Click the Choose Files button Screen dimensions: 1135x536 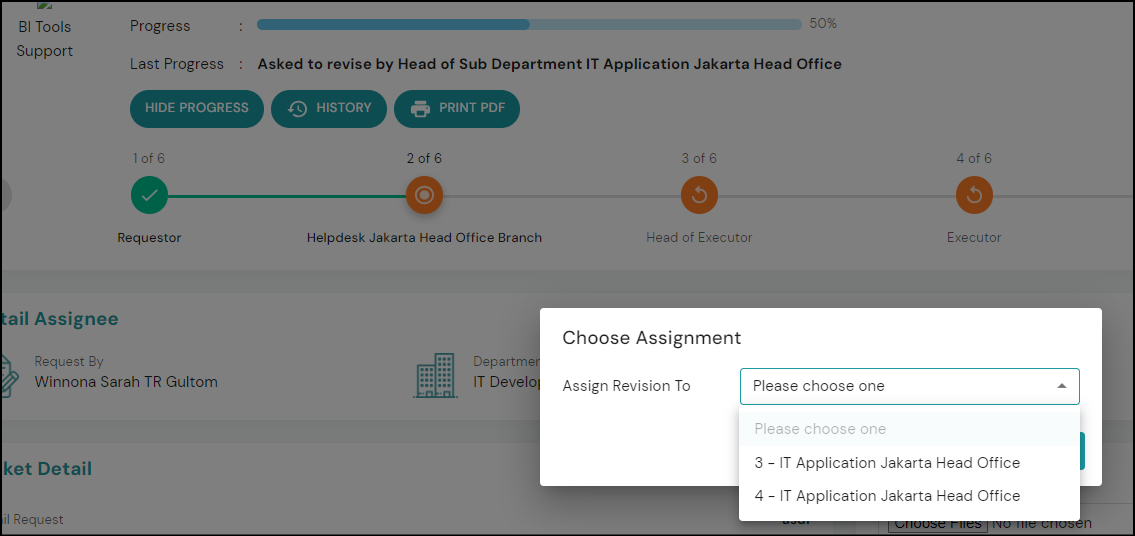[x=938, y=524]
